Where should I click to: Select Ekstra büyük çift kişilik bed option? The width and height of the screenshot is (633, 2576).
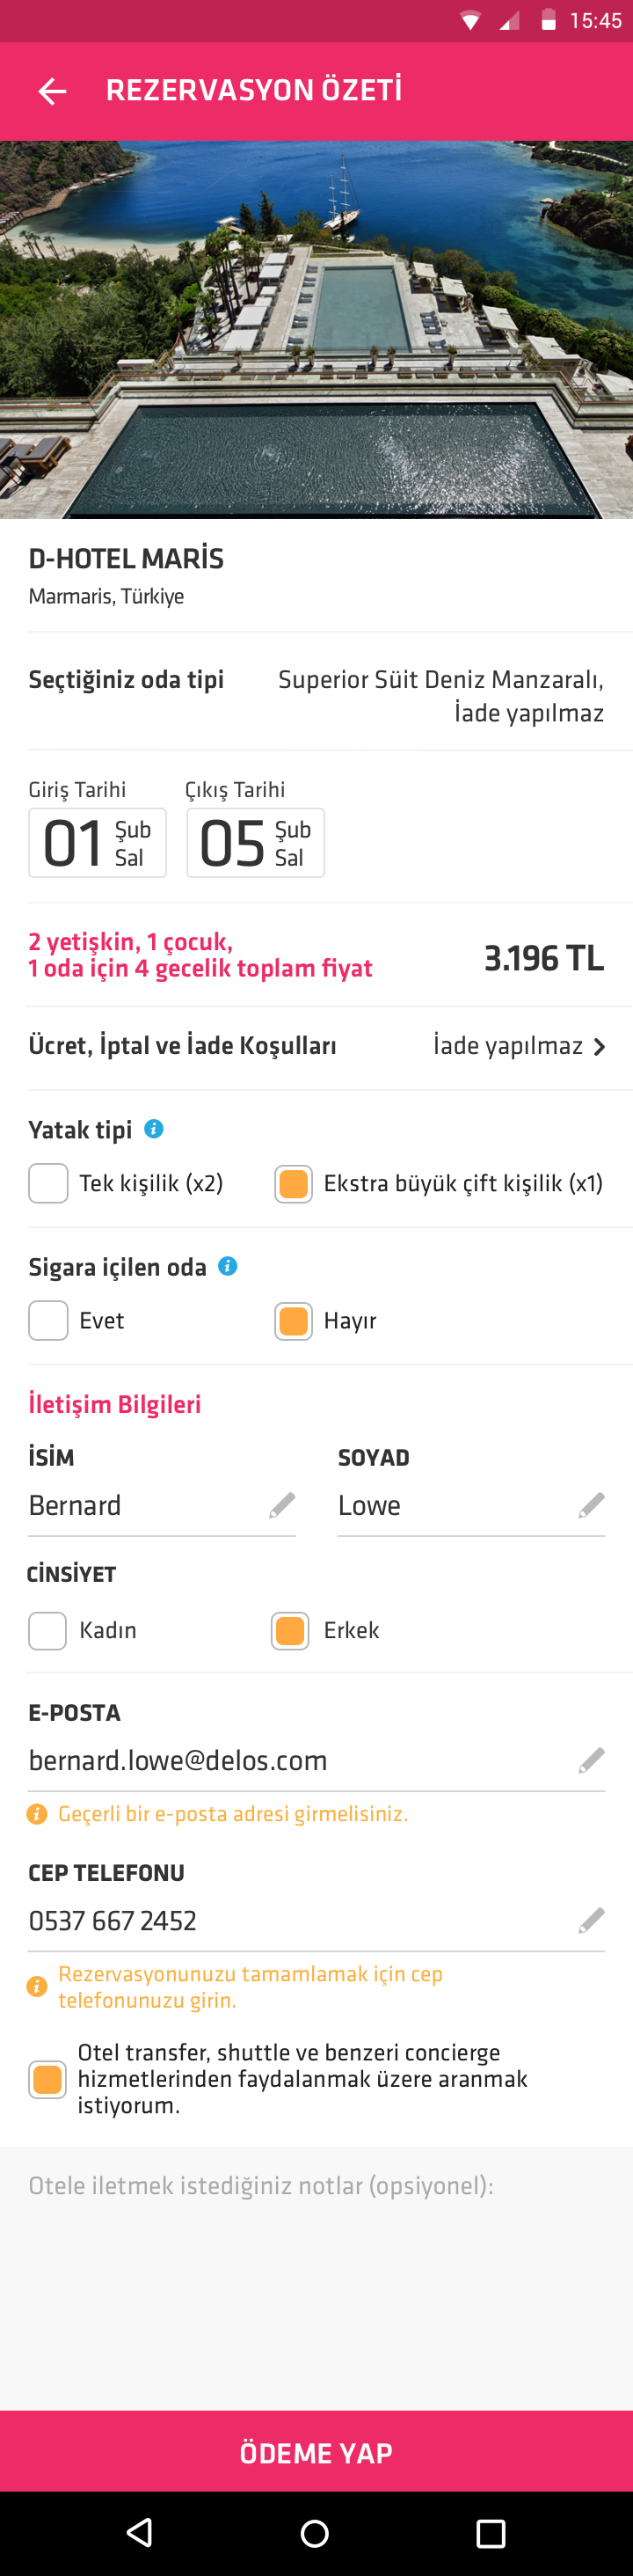point(293,1183)
